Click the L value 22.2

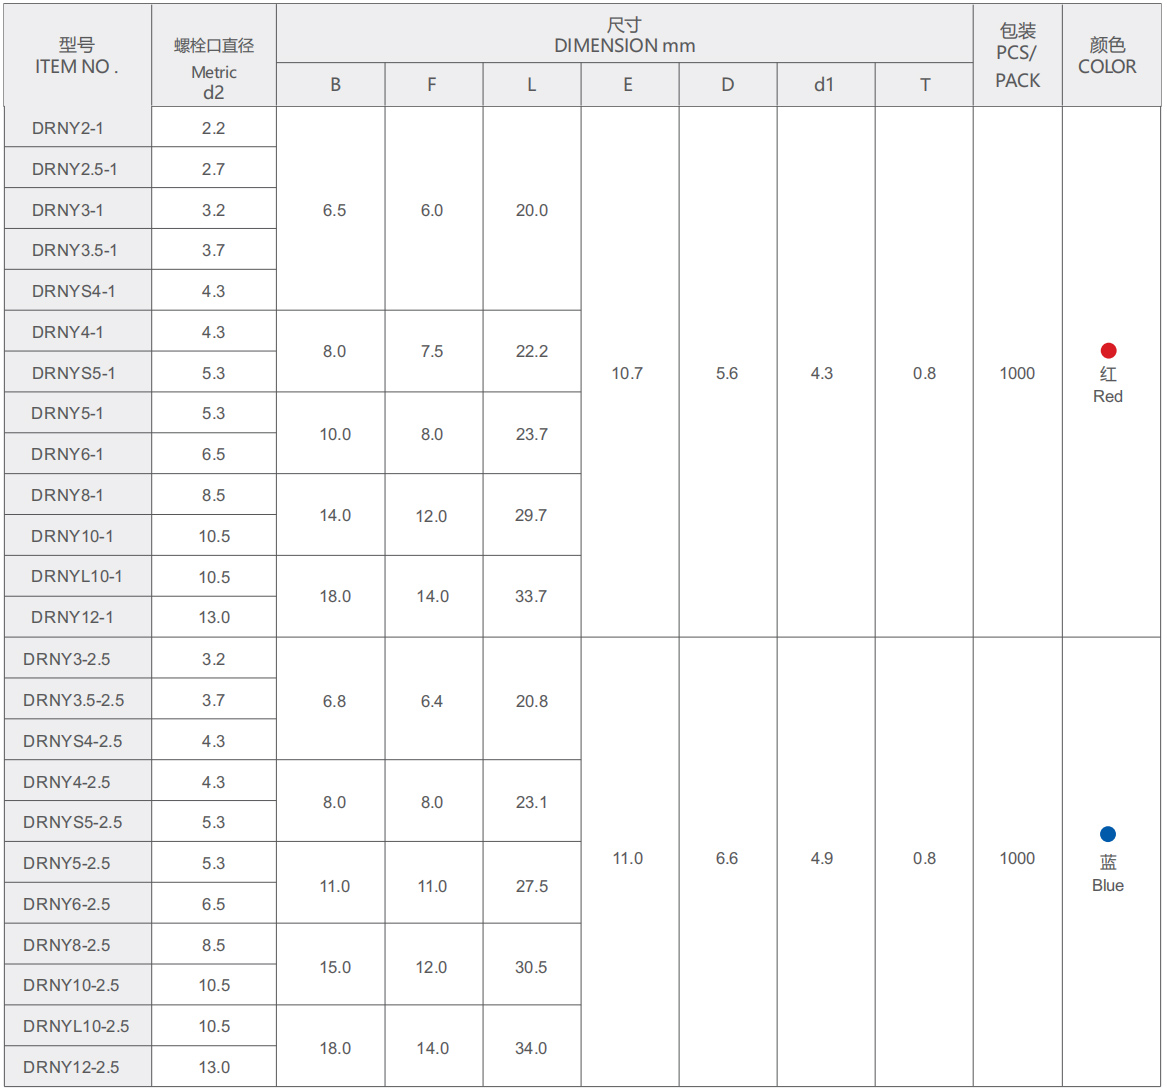pyautogui.click(x=531, y=351)
